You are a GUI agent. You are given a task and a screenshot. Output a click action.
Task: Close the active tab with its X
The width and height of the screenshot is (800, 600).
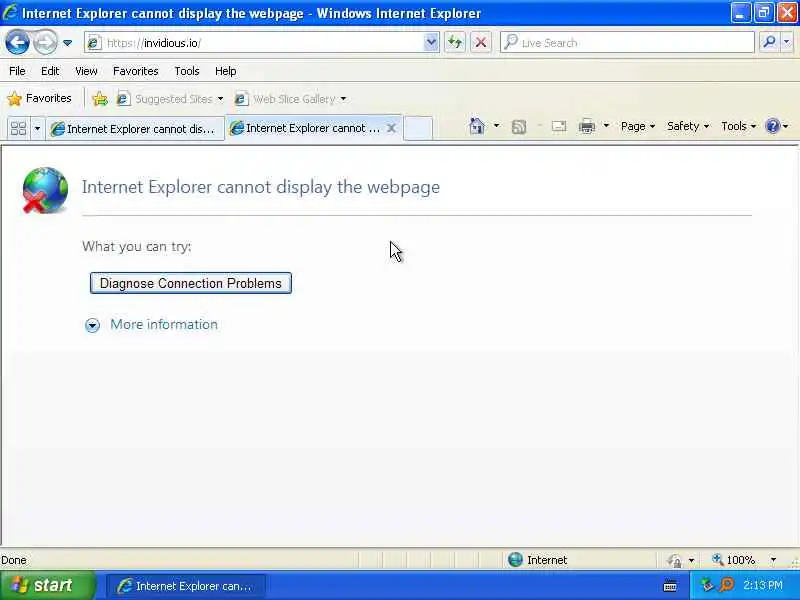coord(391,128)
